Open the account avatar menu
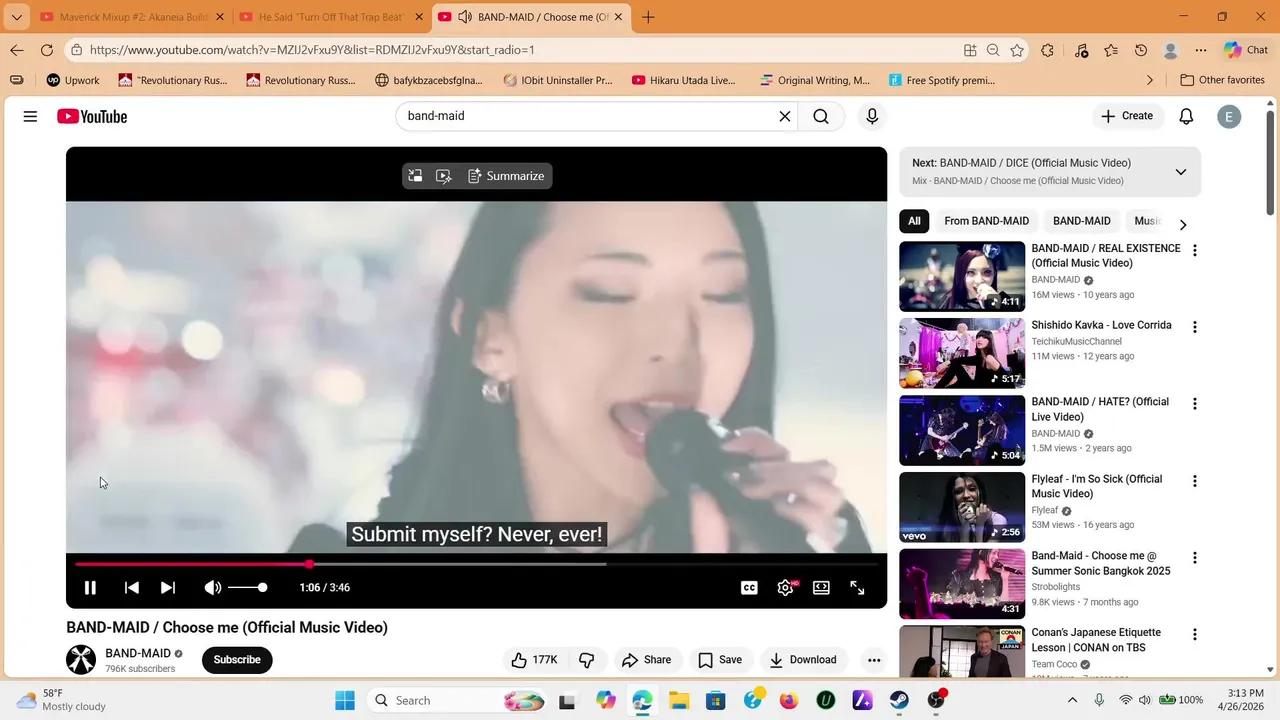The image size is (1280, 720). click(x=1229, y=116)
